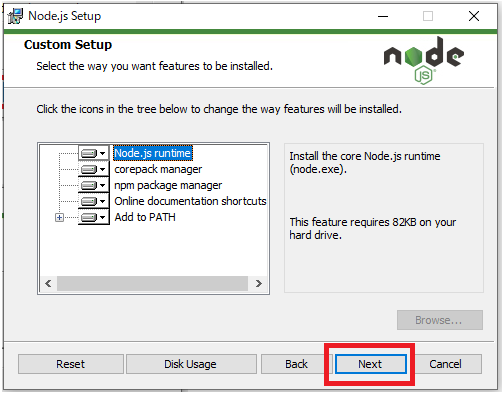Screen dimensions: 502x393
Task: Click the Reset button
Action: [x=71, y=364]
